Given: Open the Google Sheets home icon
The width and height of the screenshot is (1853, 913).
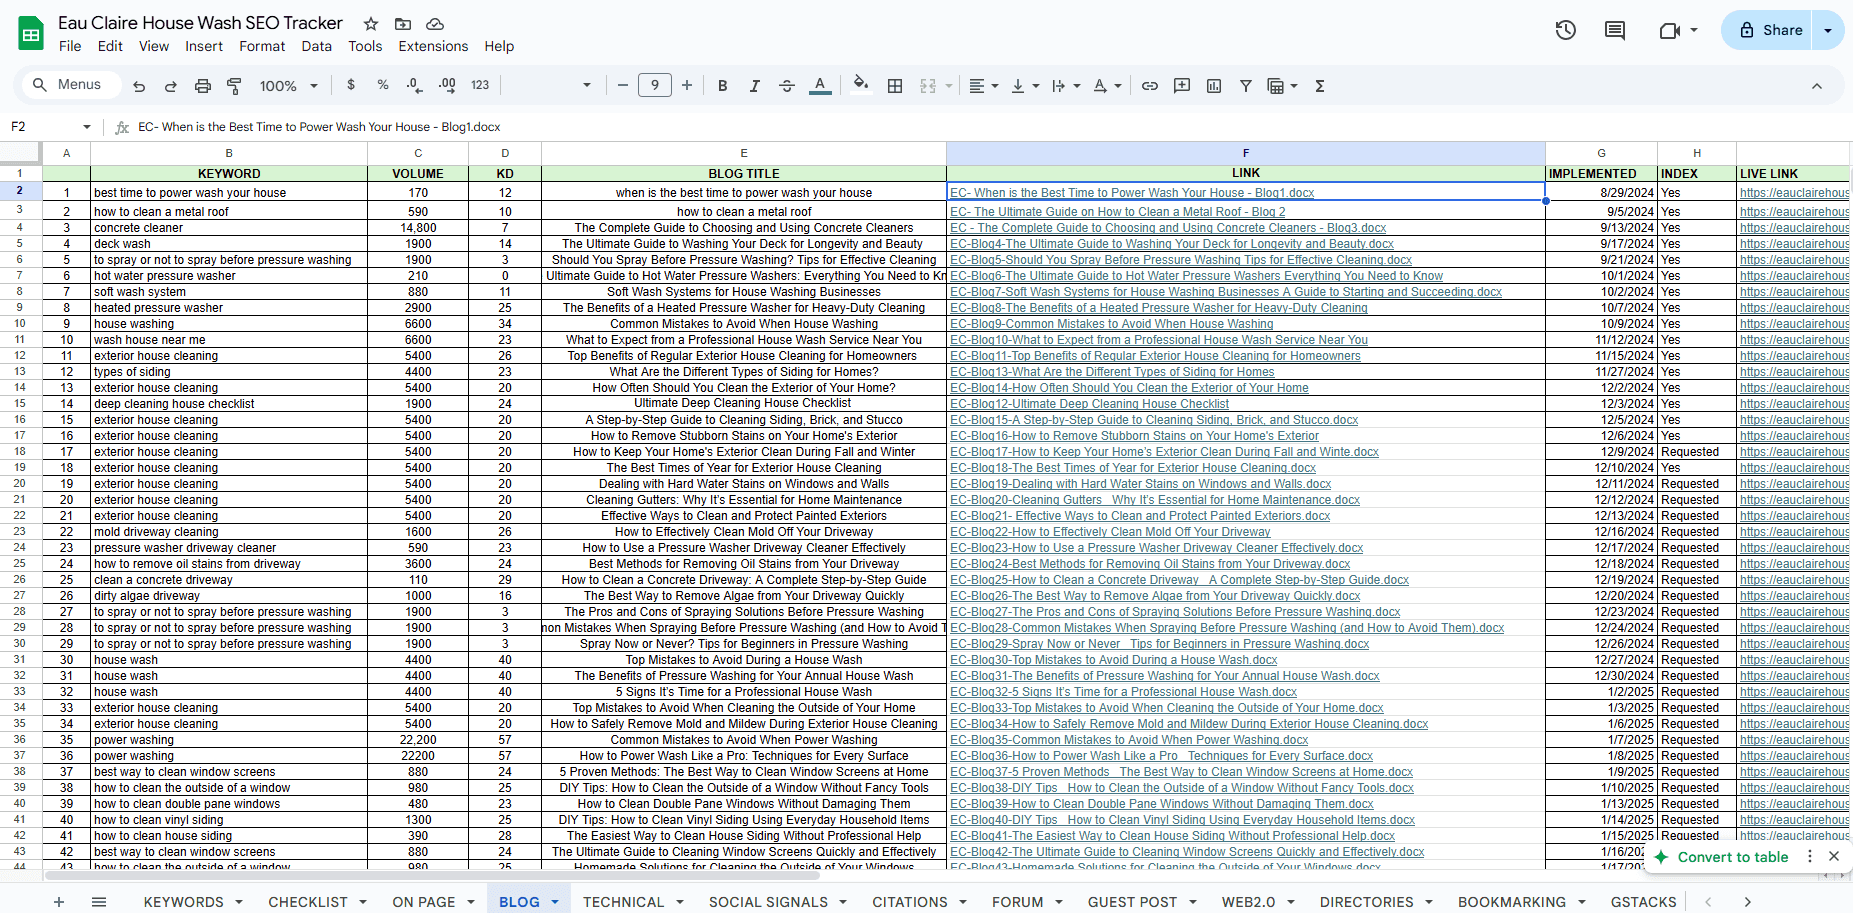Looking at the screenshot, I should click(31, 33).
